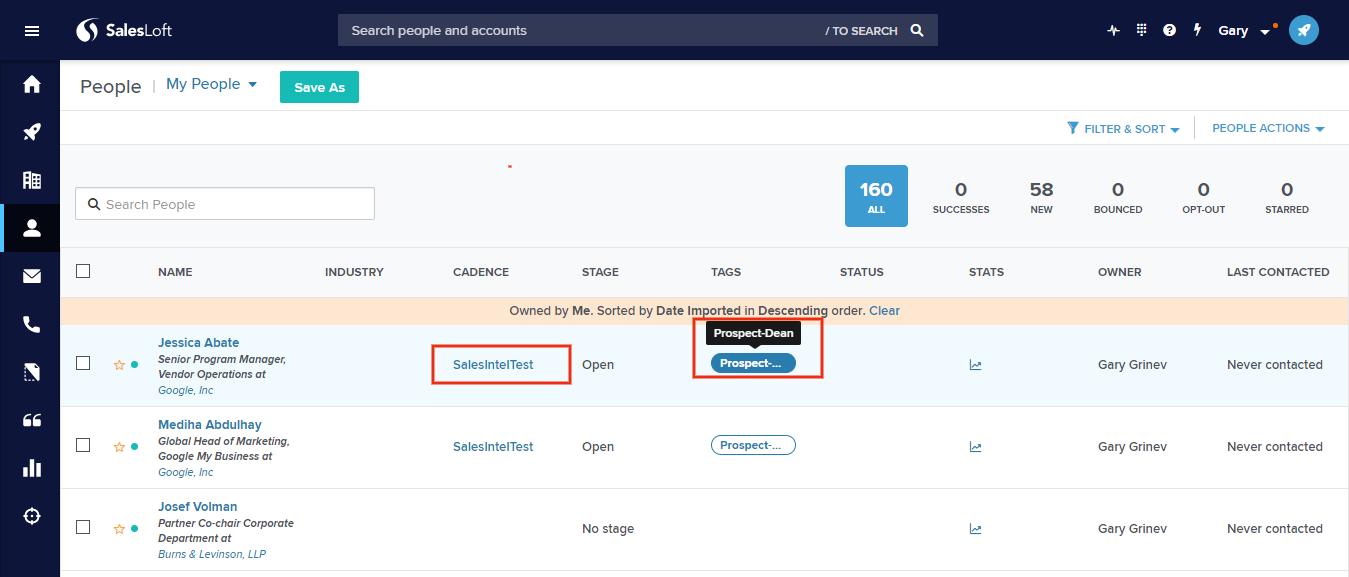Open SalesIntelTest cadence for Jessica Abate

click(493, 365)
